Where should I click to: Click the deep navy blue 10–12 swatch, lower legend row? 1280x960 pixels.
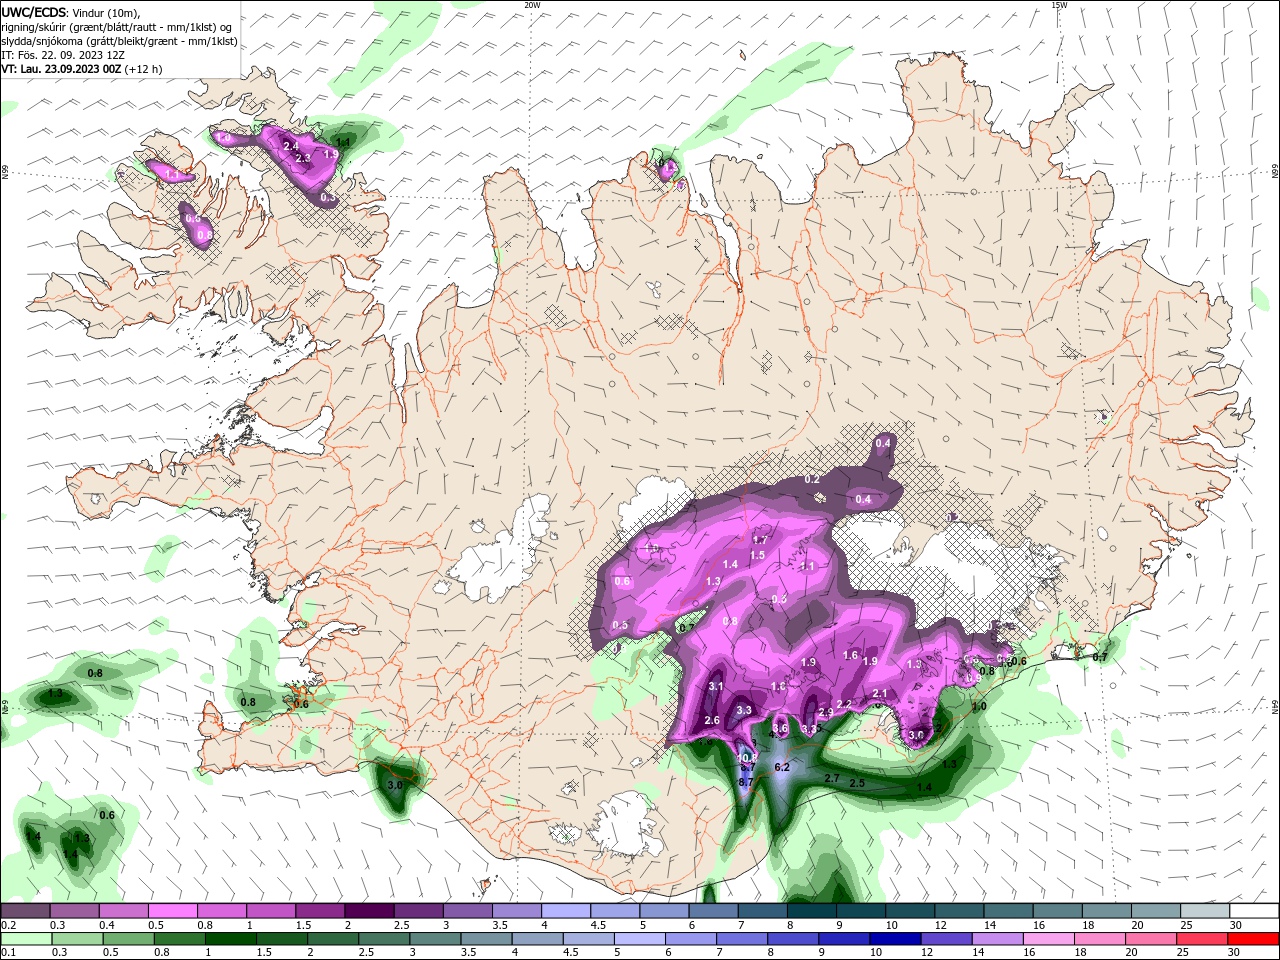pyautogui.click(x=895, y=938)
